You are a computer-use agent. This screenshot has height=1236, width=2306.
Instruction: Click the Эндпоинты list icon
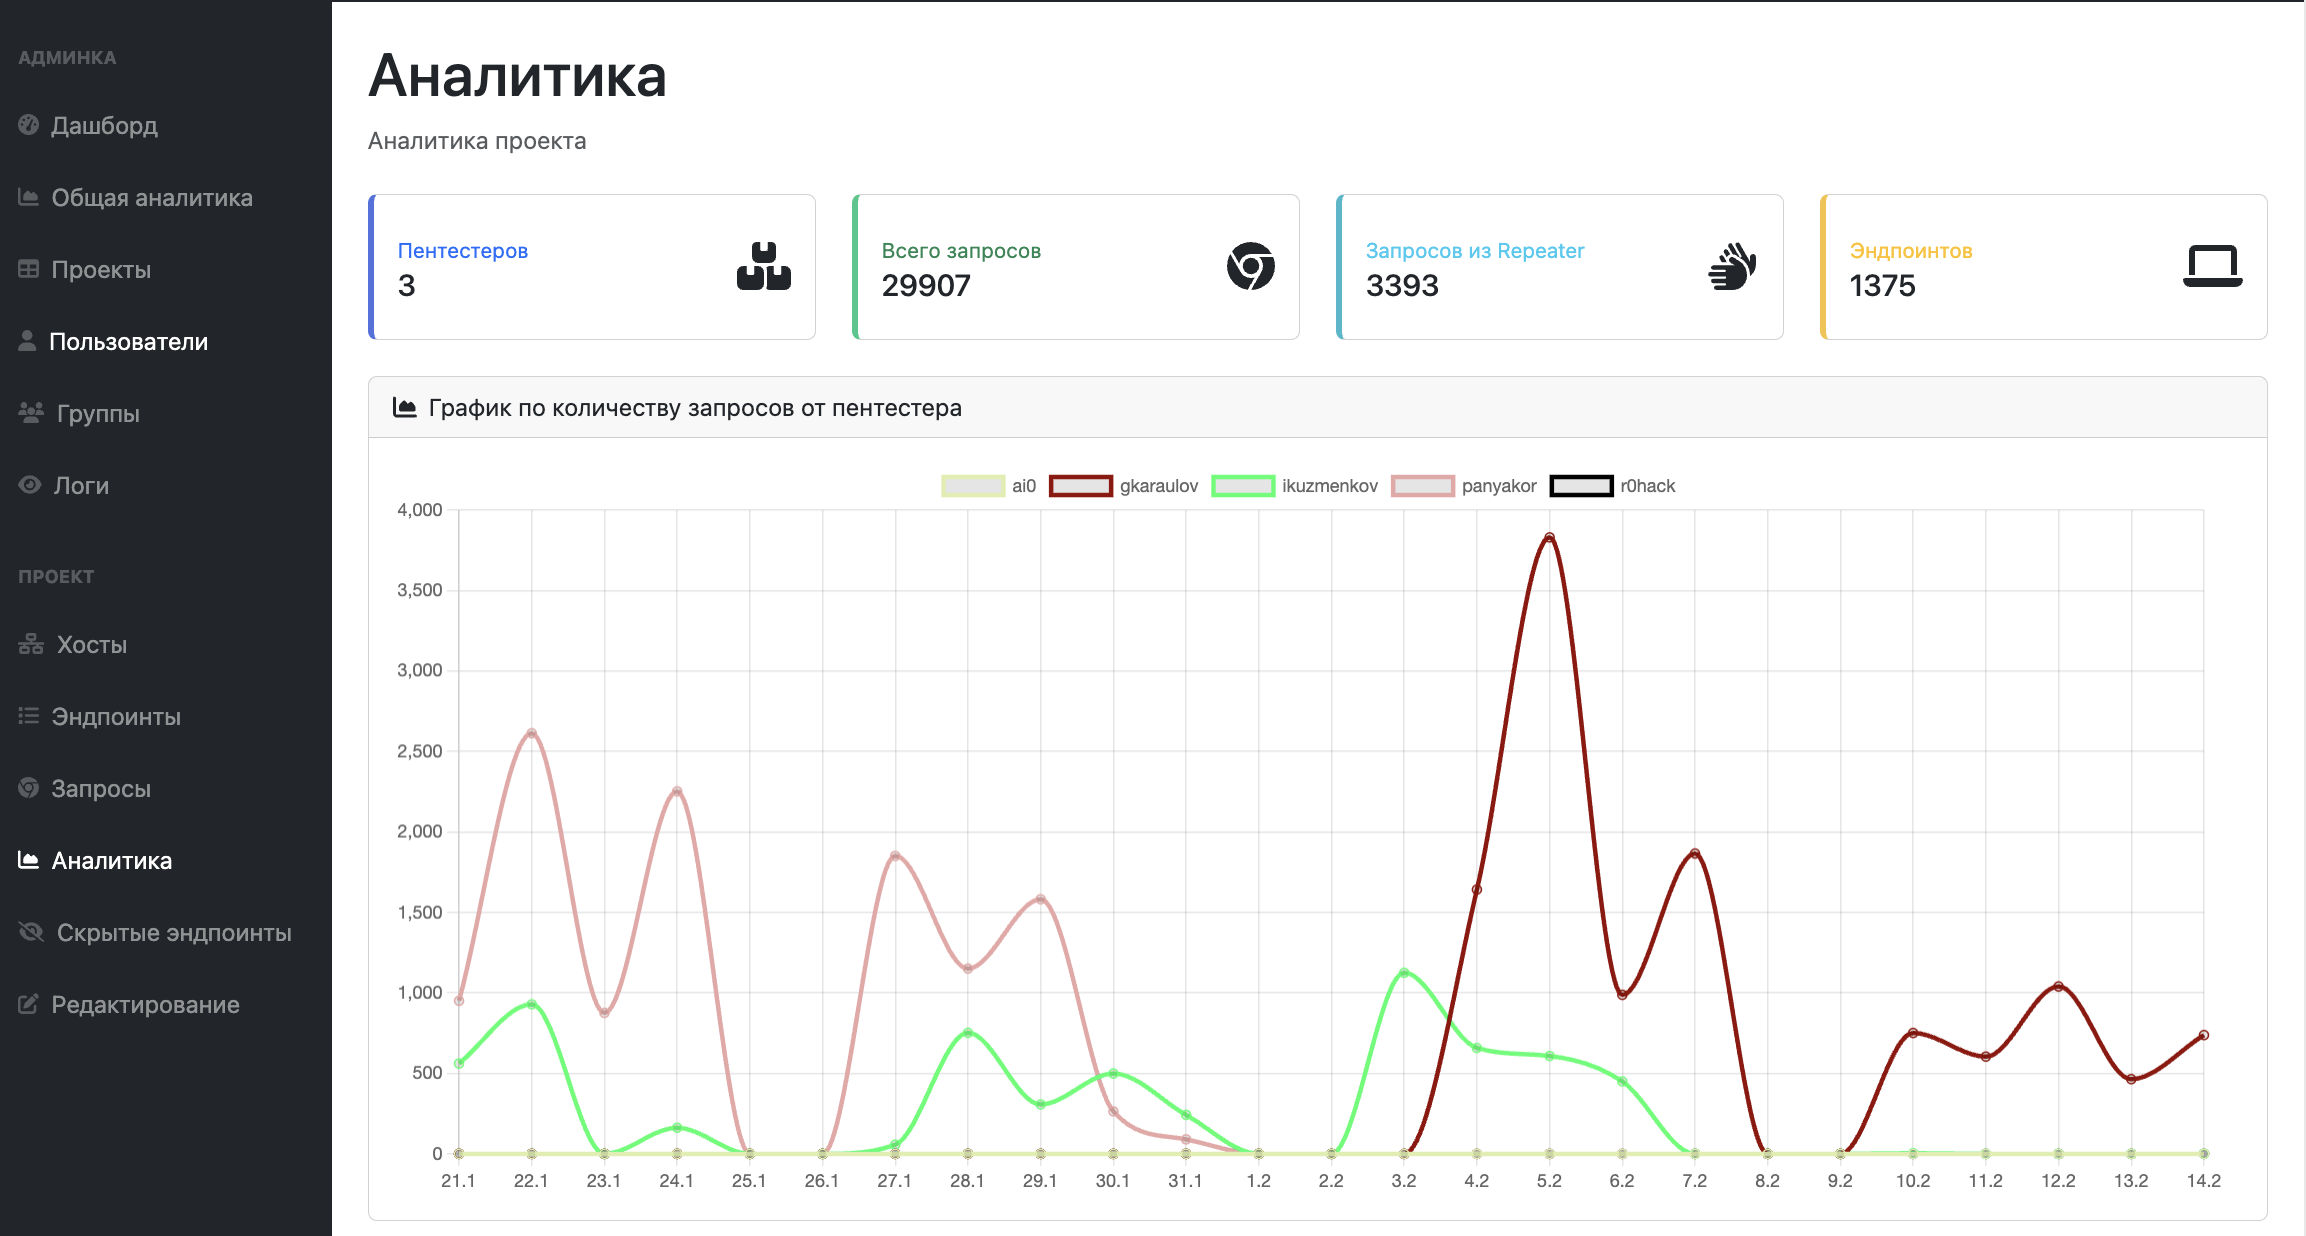(x=29, y=716)
